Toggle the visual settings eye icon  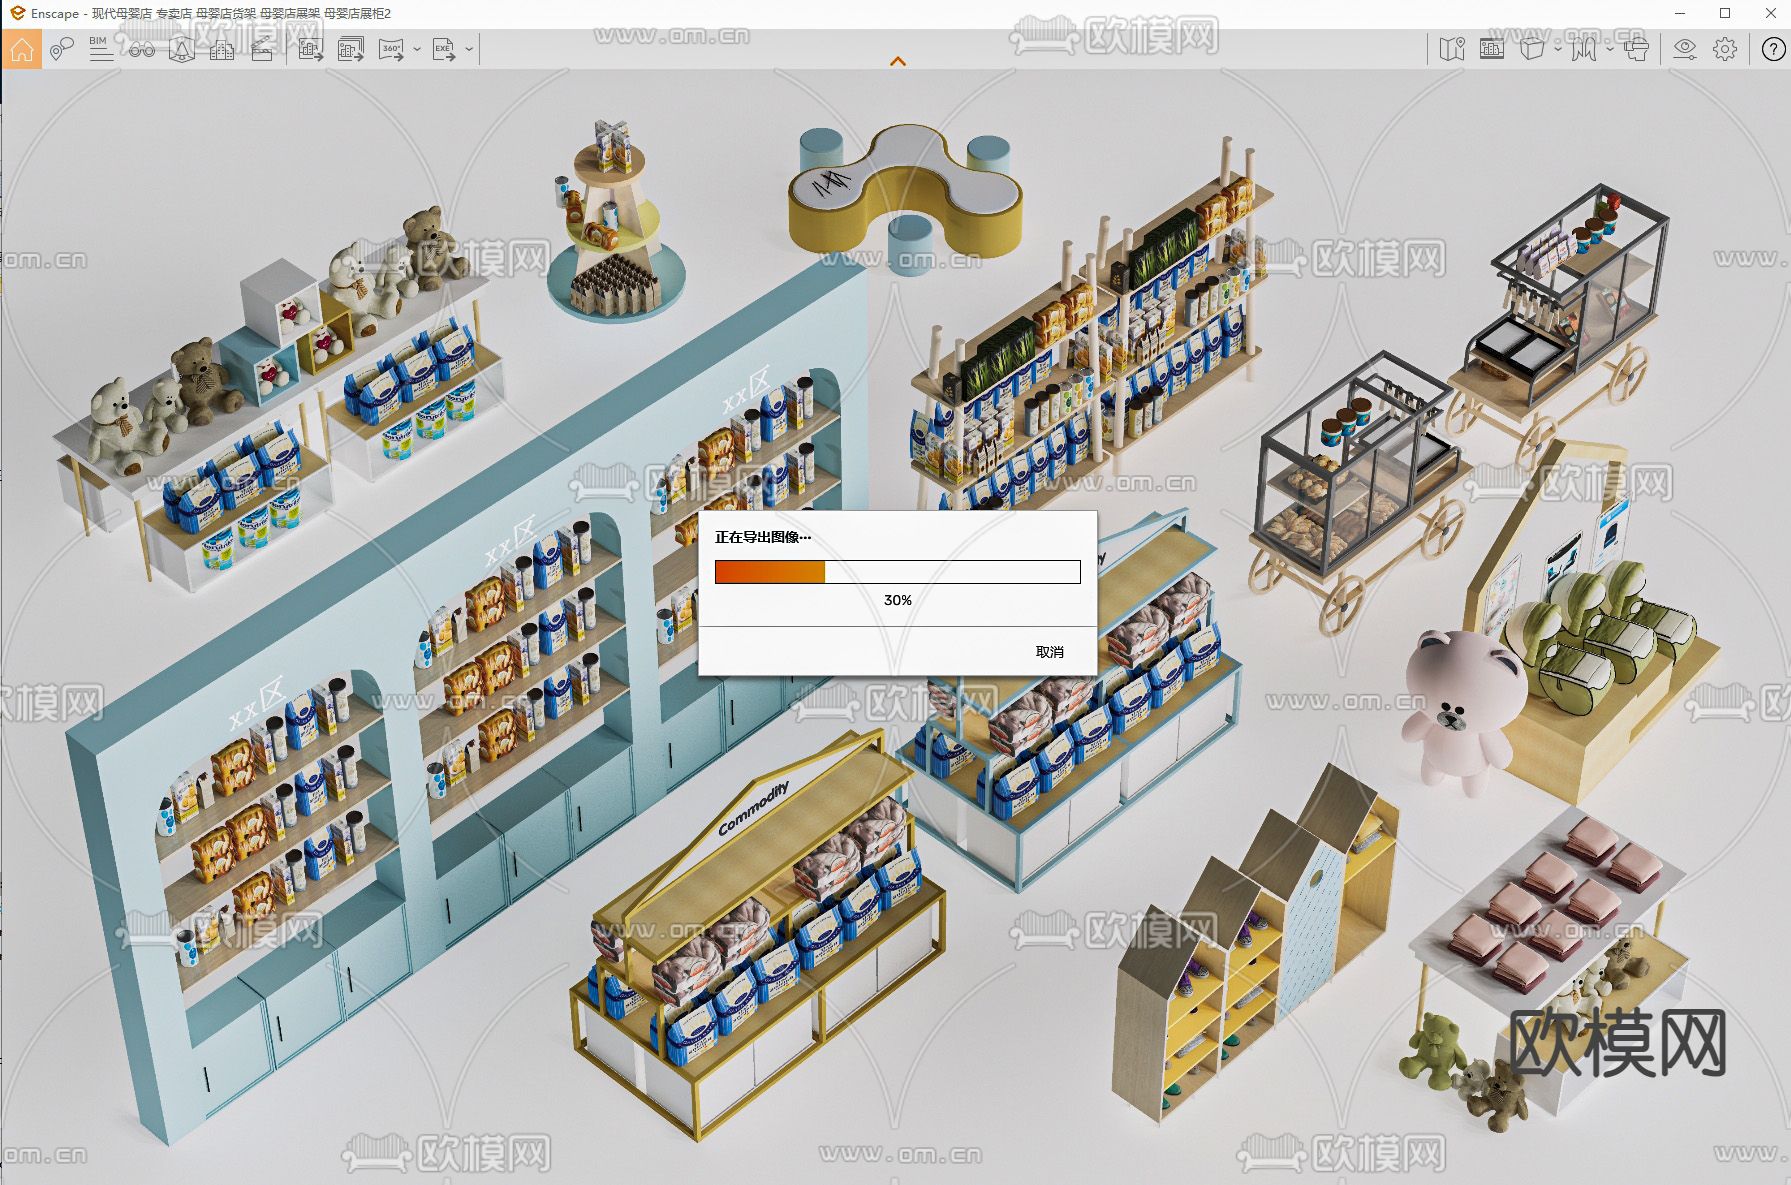coord(1685,49)
